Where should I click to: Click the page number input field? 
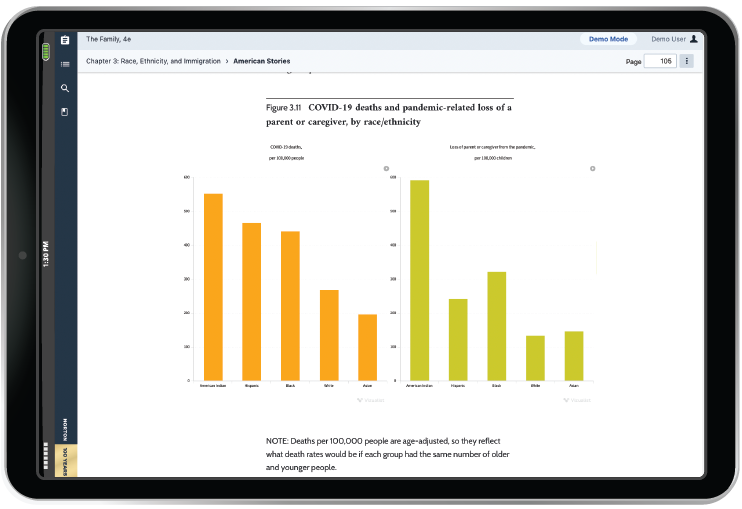click(661, 61)
